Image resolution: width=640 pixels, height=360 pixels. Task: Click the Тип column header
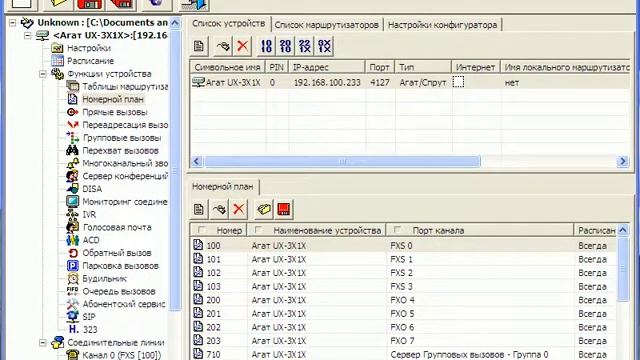[423, 67]
